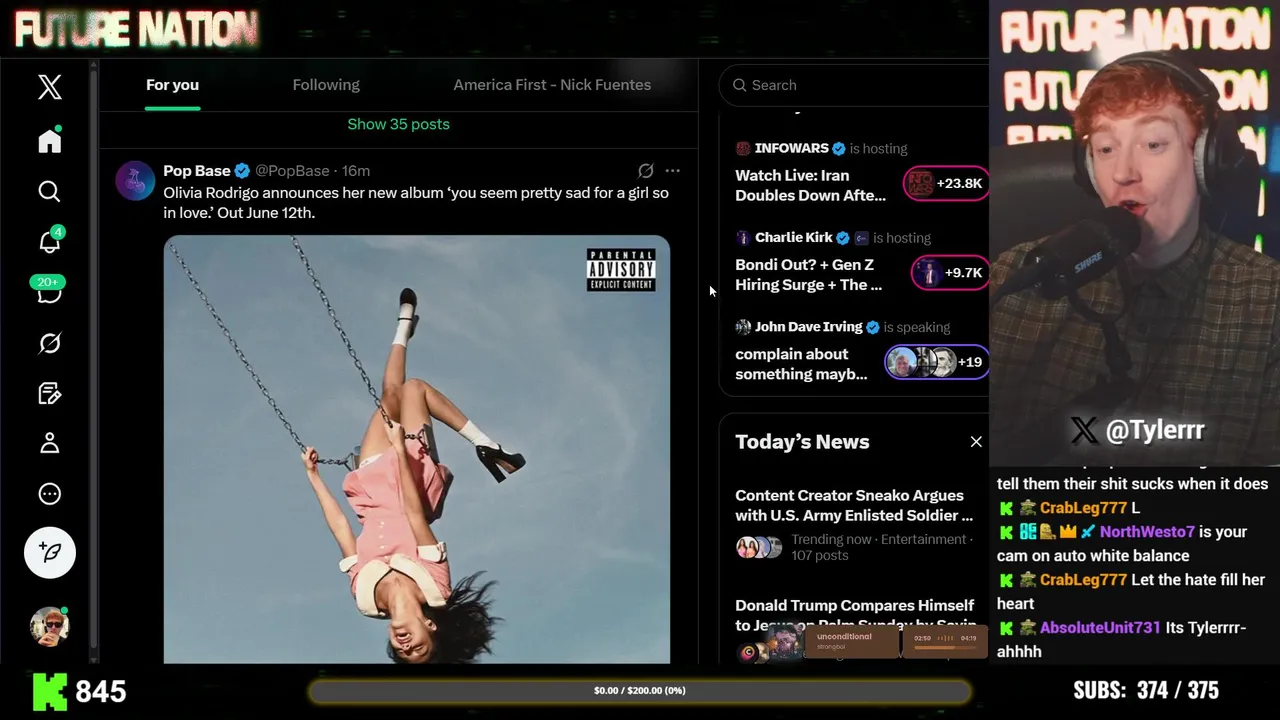Click the webcam feed of streamer
The width and height of the screenshot is (1280, 720).
pyautogui.click(x=1134, y=232)
